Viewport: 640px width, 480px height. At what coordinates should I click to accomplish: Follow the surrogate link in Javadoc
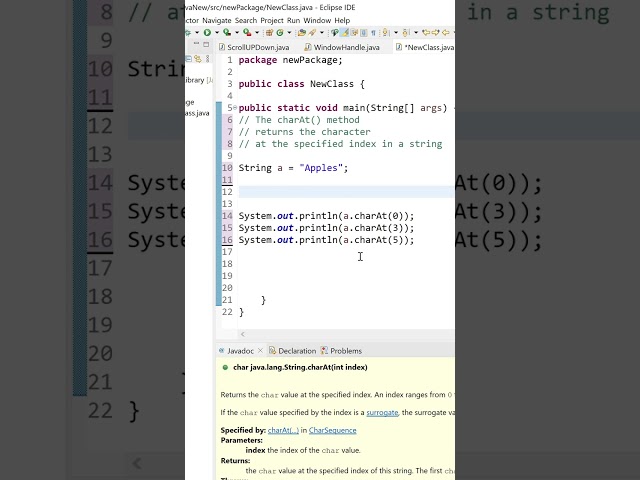click(382, 412)
